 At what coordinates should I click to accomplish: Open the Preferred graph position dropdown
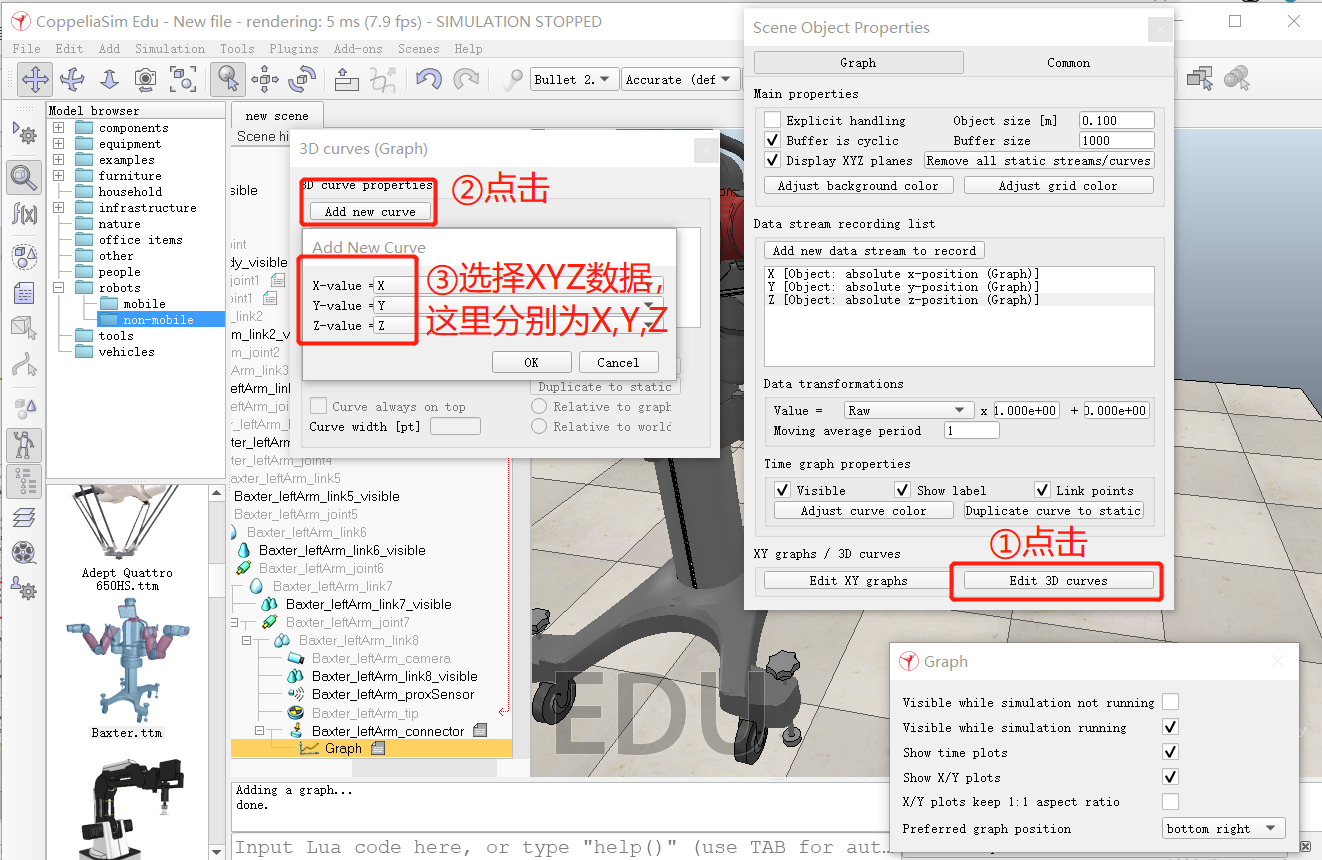tap(1223, 828)
